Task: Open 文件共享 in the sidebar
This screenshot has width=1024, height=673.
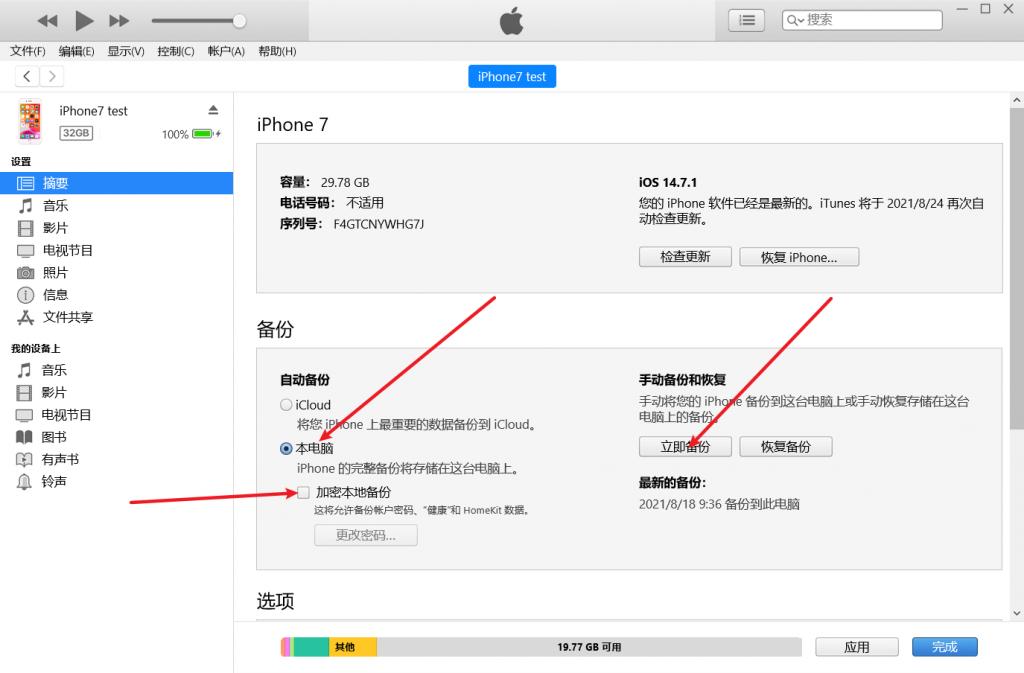Action: [66, 317]
